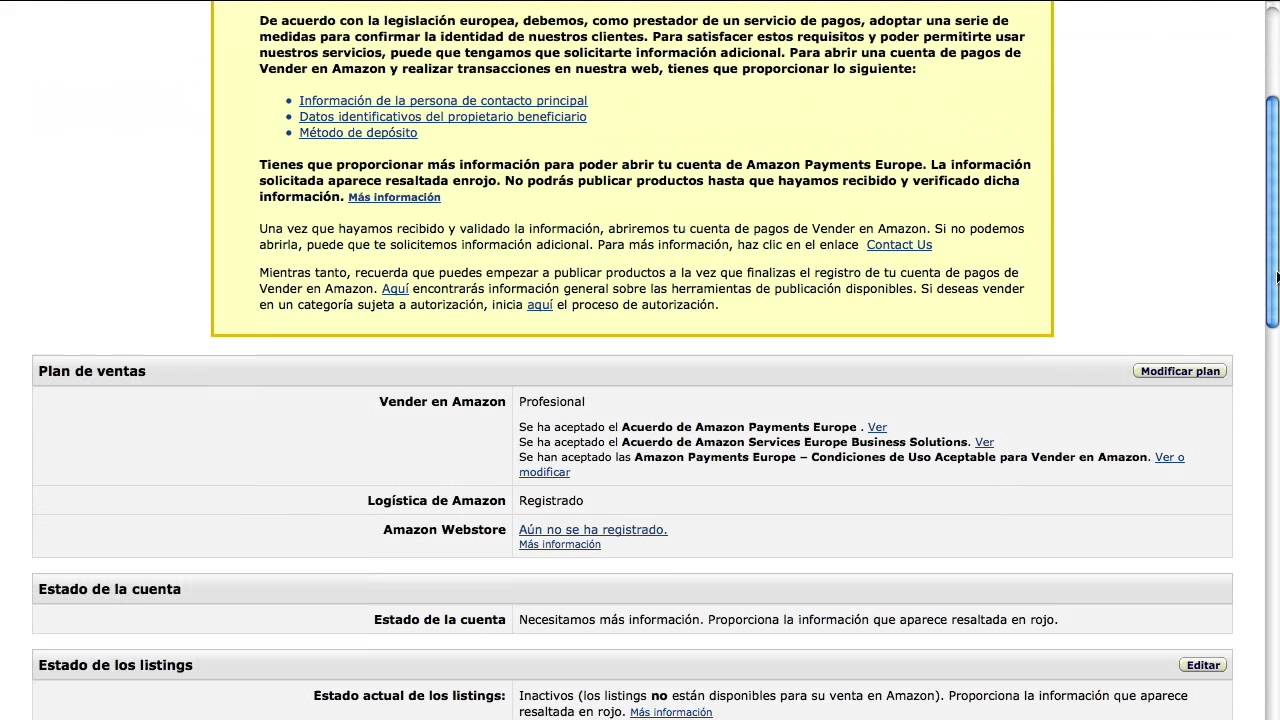
Task: View the Amazon Payments Europe agreement
Action: pyautogui.click(x=877, y=427)
